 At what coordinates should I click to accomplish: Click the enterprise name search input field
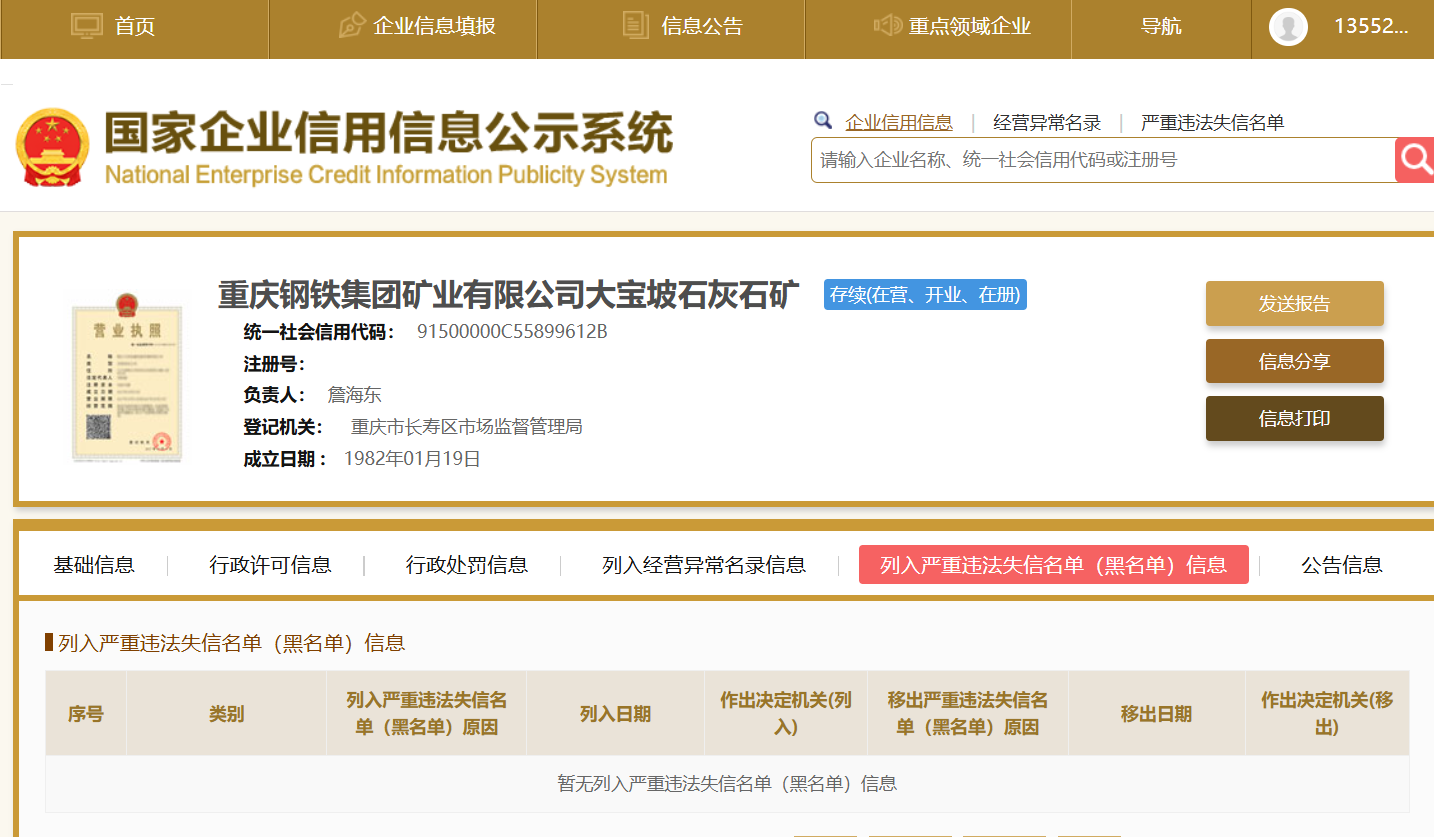tap(1102, 160)
